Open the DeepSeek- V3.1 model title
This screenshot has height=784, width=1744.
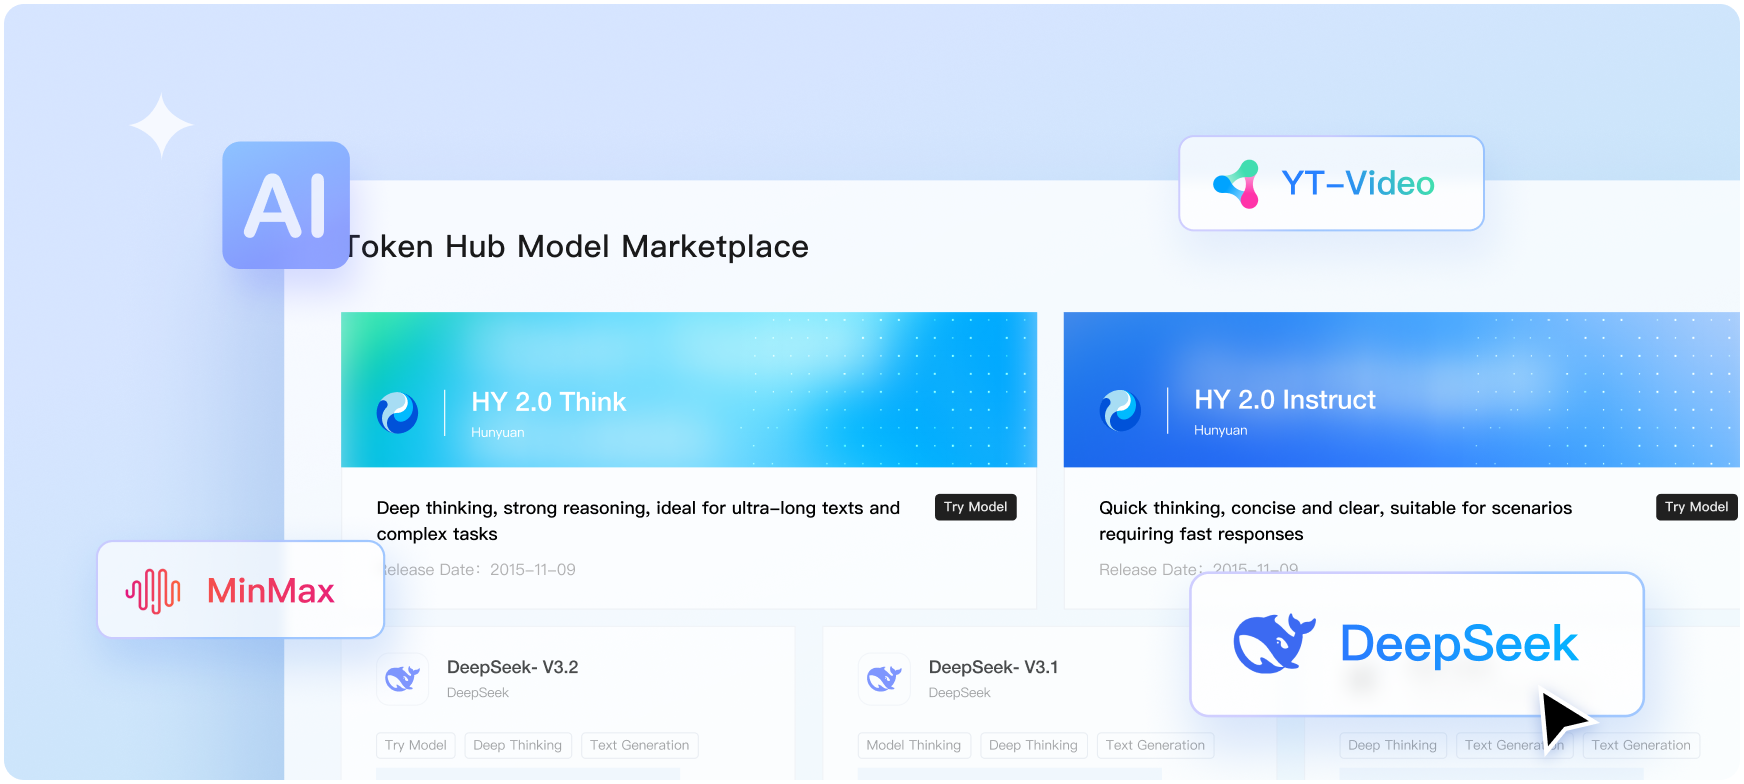[994, 667]
